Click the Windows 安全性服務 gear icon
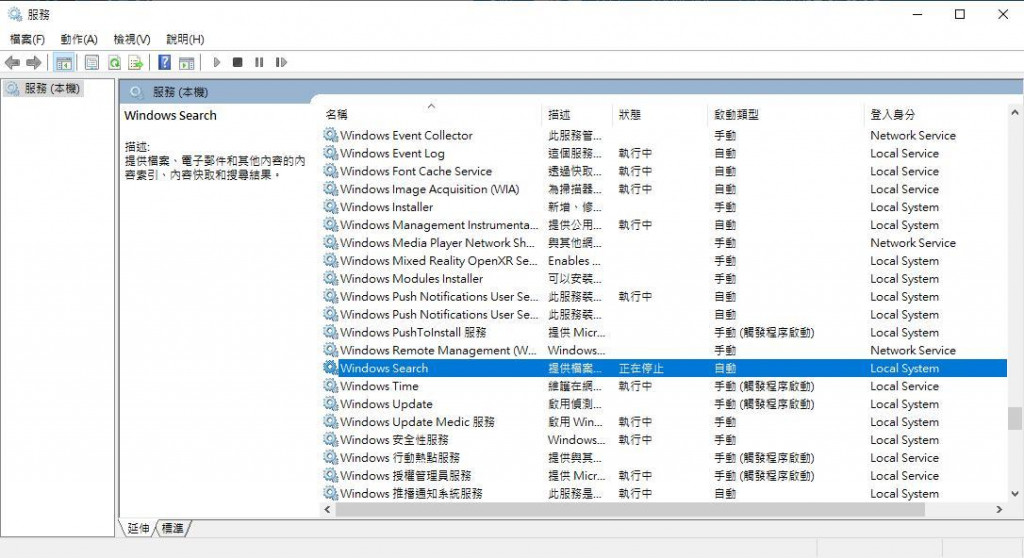Image resolution: width=1024 pixels, height=558 pixels. [x=330, y=440]
